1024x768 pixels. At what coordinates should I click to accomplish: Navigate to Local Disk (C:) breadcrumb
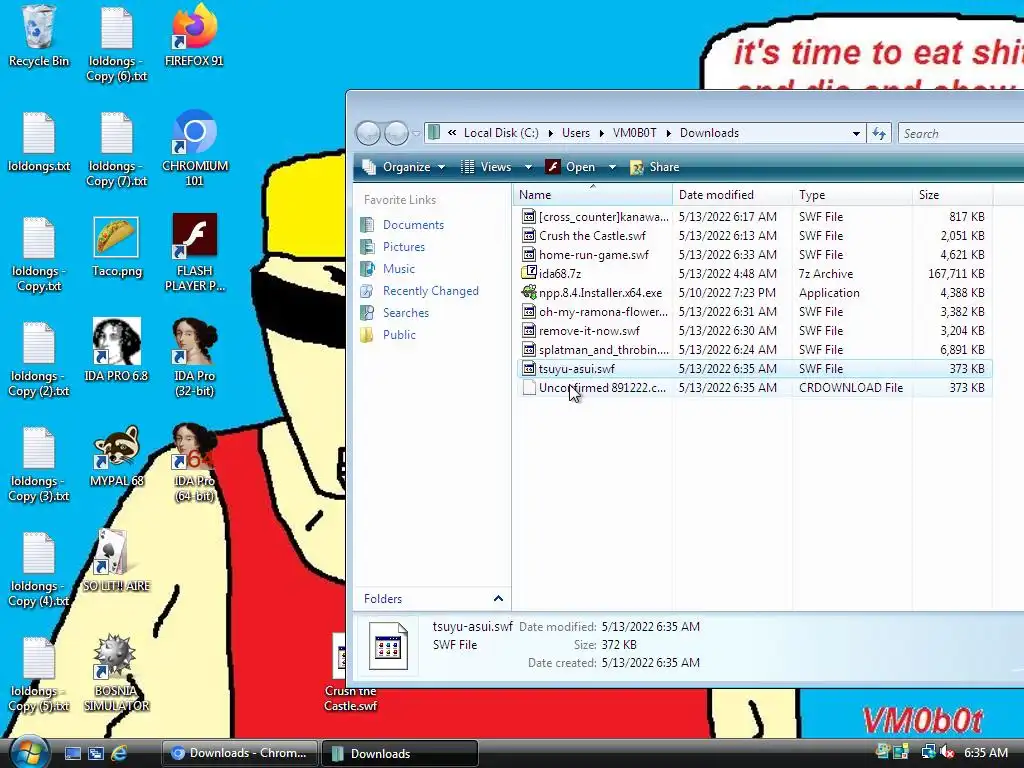point(501,133)
